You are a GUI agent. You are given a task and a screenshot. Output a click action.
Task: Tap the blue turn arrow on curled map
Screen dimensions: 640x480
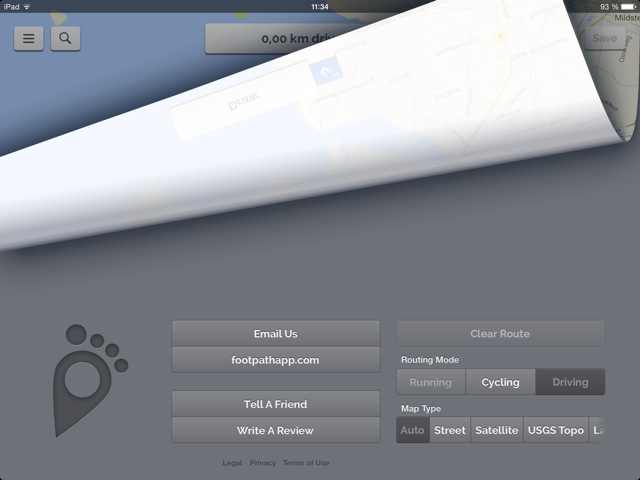coord(325,72)
